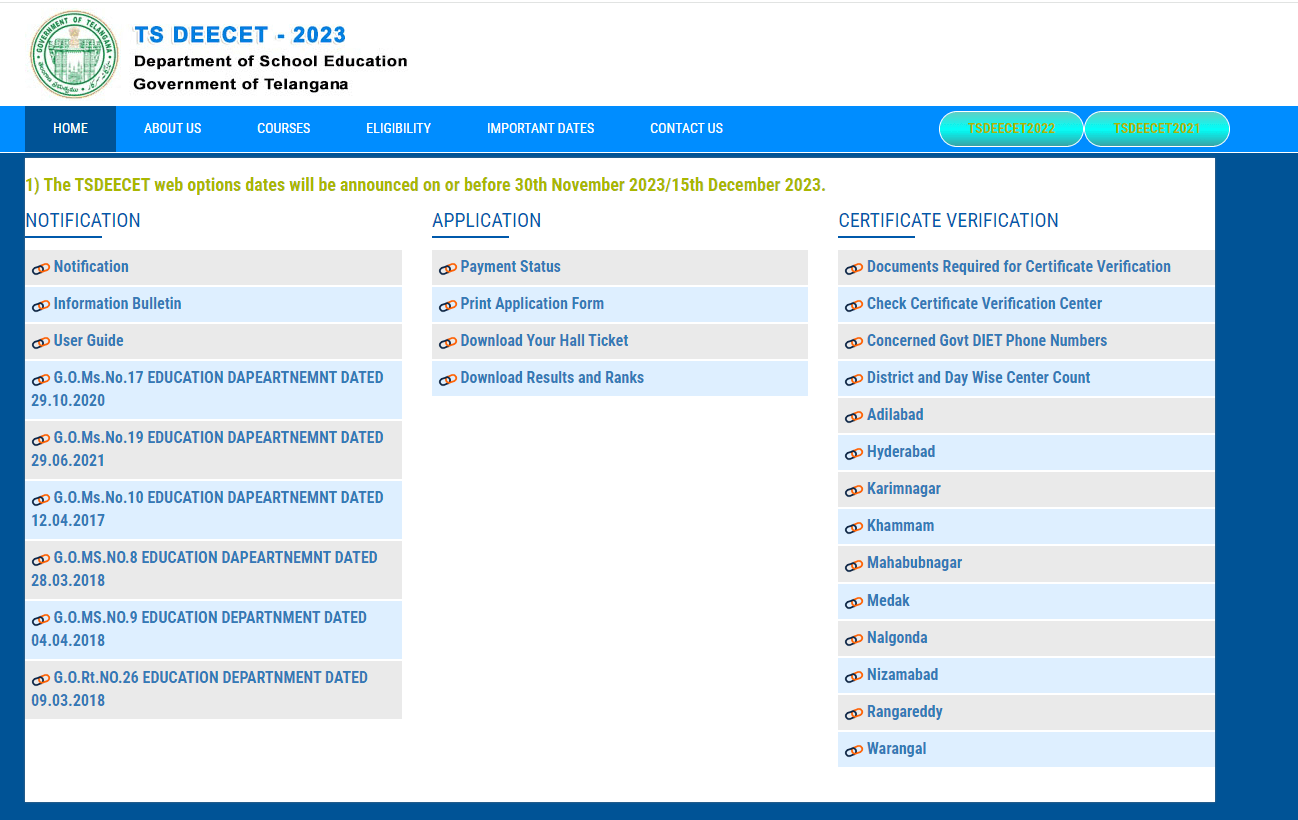The height and width of the screenshot is (820, 1298).
Task: Click the TSDEECET2022 button
Action: pyautogui.click(x=1011, y=129)
